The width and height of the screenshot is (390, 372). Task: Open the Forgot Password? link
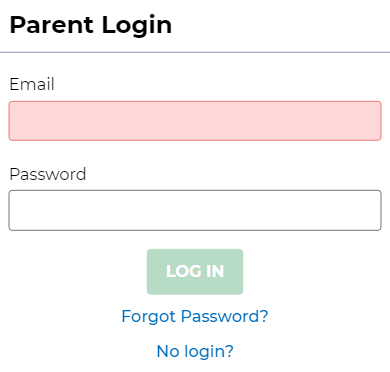click(x=195, y=316)
